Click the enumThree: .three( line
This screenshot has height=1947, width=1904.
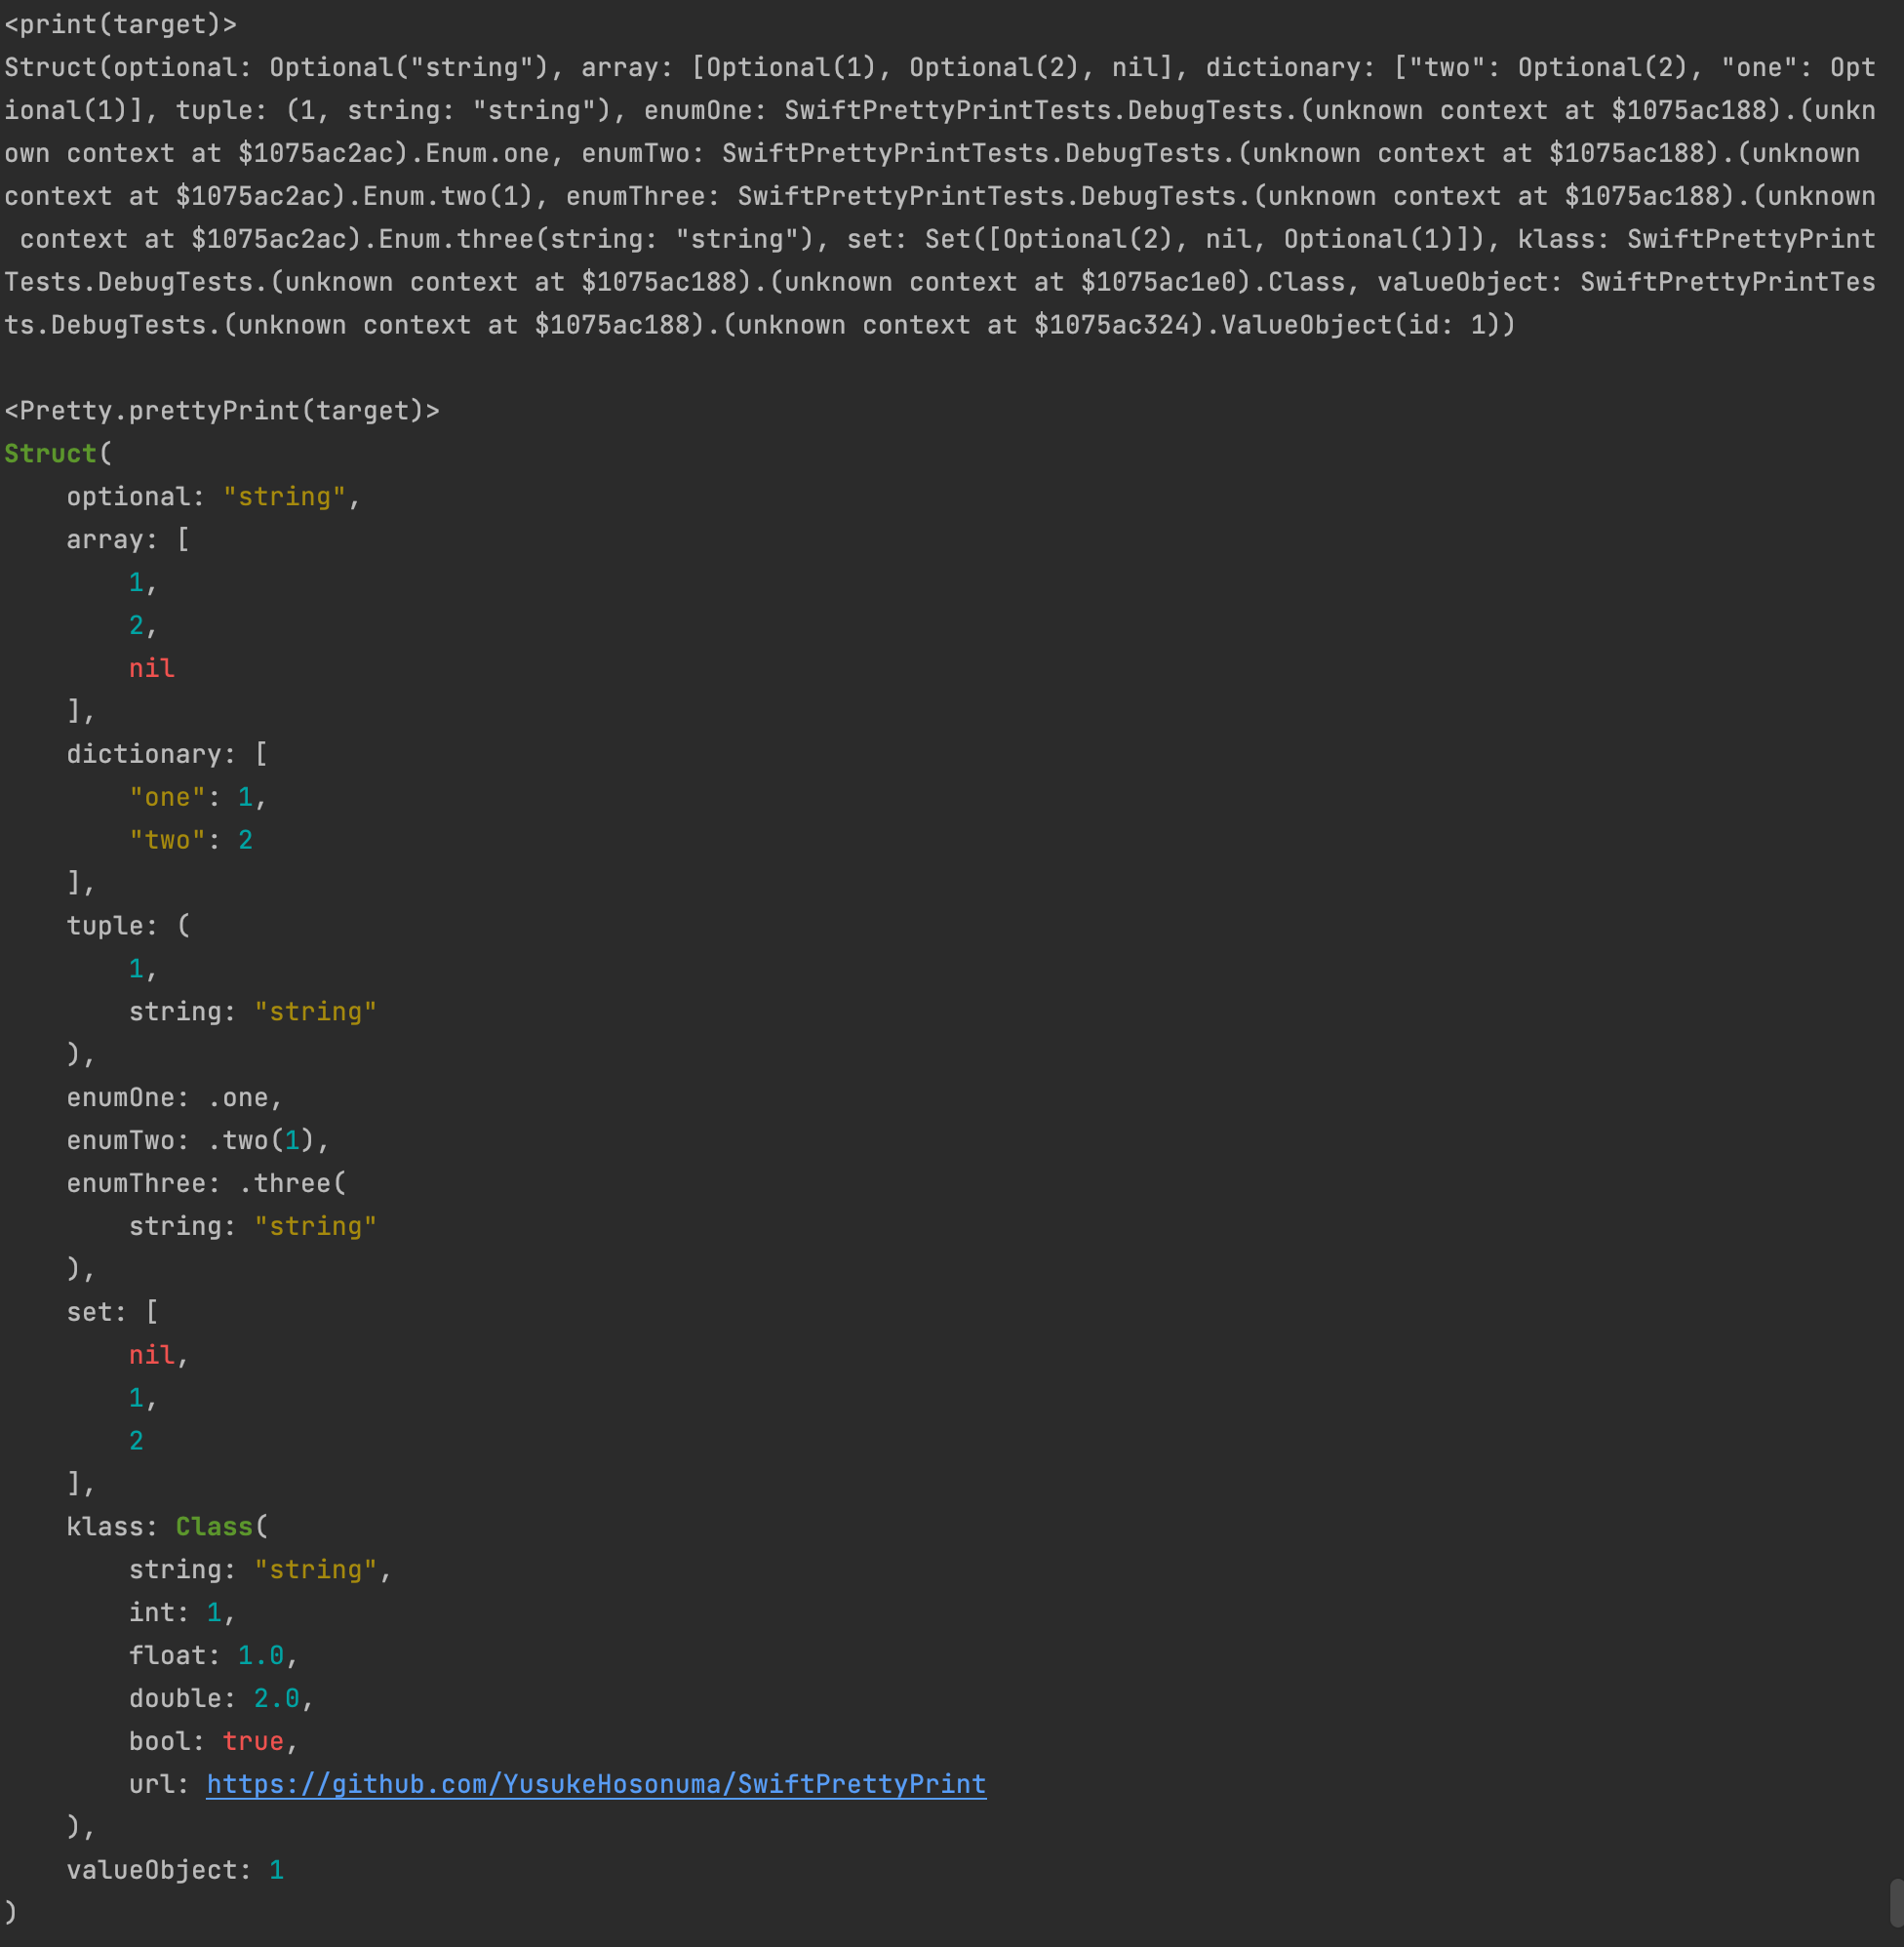[x=206, y=1184]
